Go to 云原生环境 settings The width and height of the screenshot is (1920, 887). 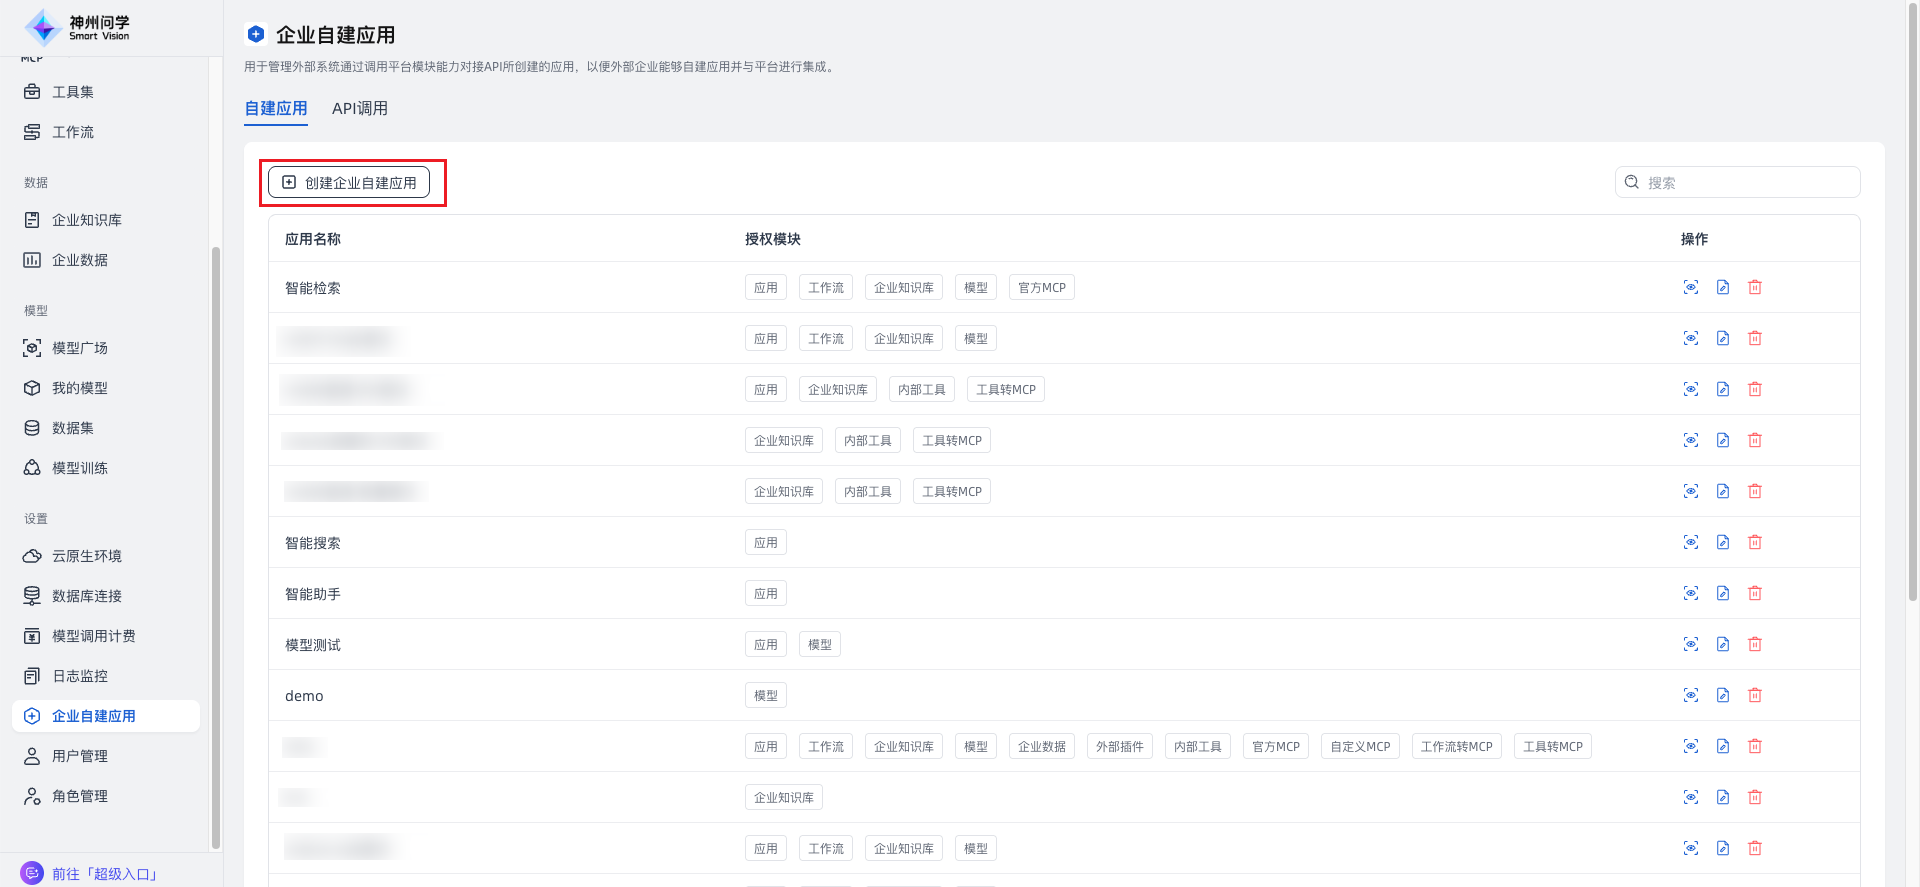tap(87, 556)
